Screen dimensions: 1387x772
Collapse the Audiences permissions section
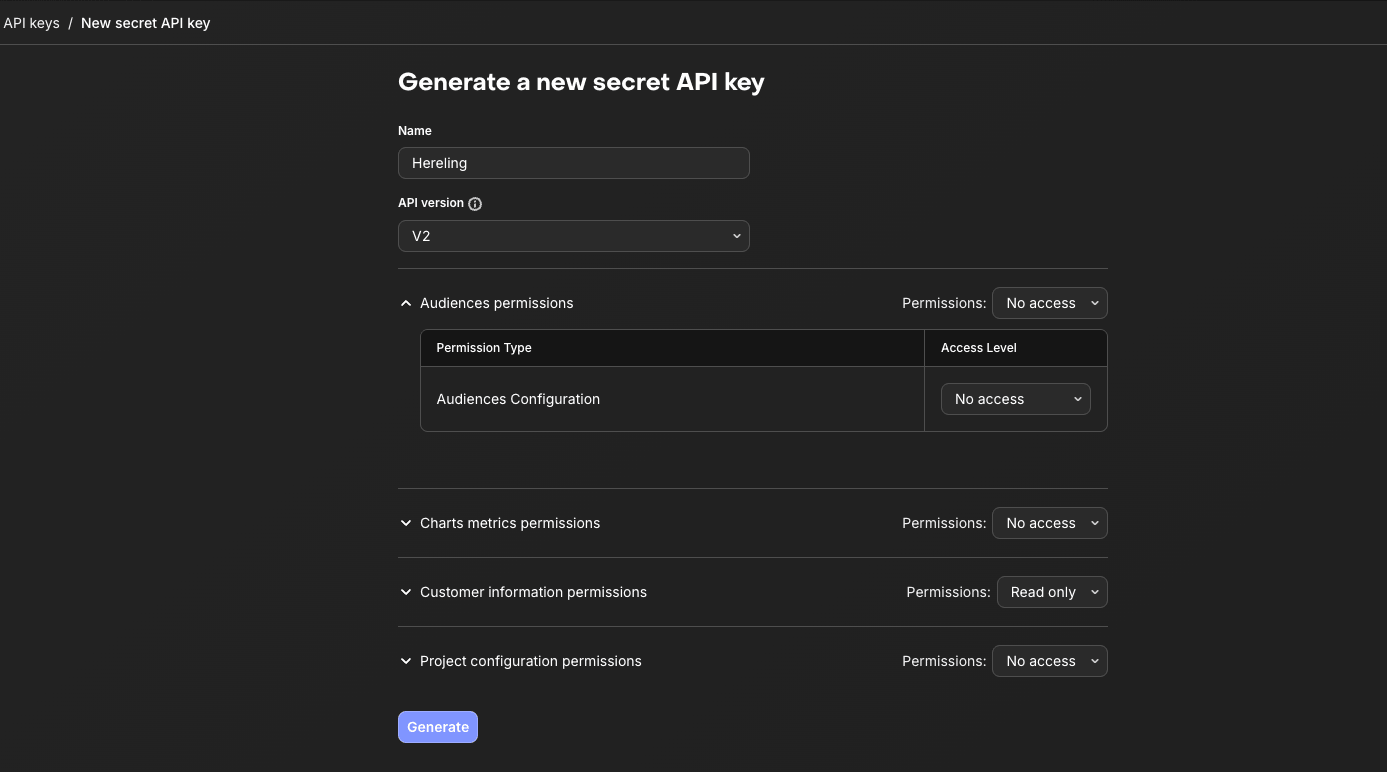click(x=406, y=303)
